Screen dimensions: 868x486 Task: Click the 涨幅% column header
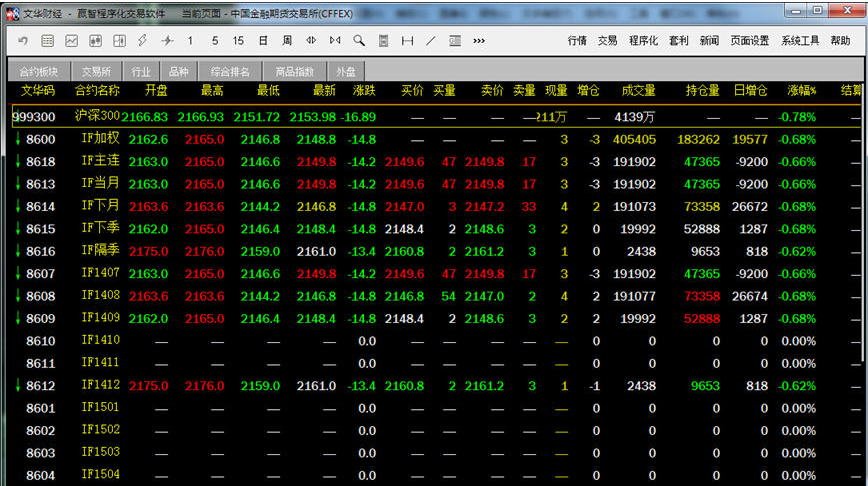coord(801,91)
